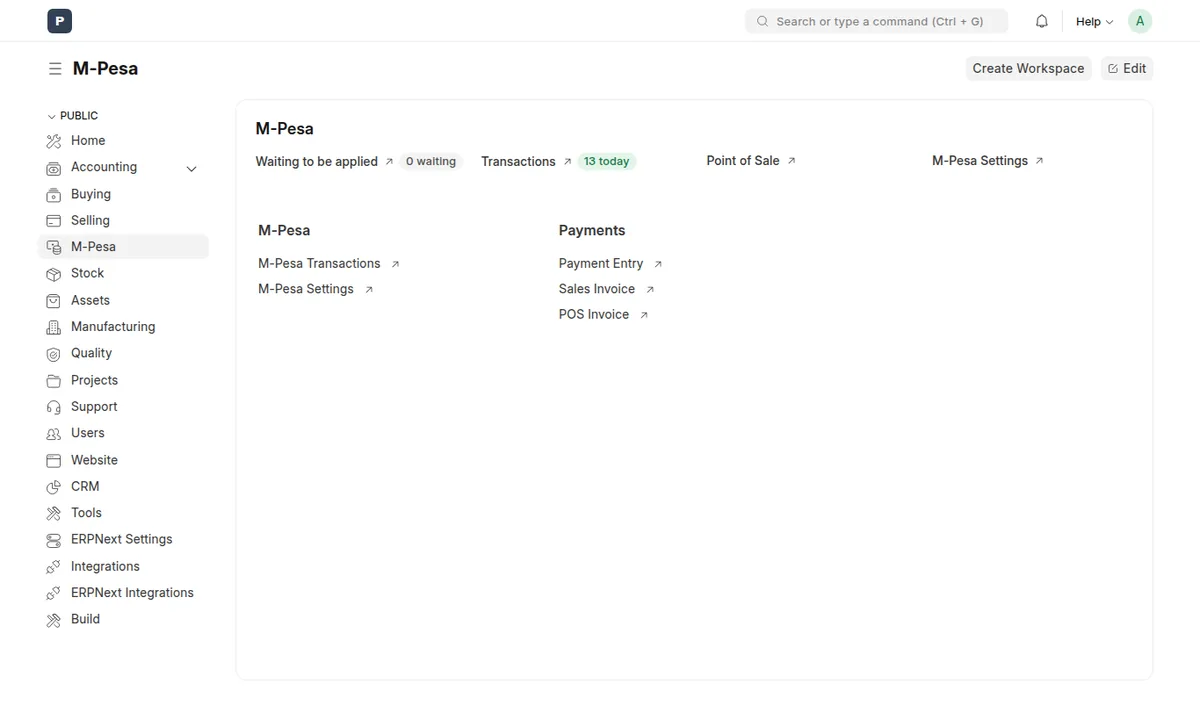Open the Stock workspace

(87, 274)
